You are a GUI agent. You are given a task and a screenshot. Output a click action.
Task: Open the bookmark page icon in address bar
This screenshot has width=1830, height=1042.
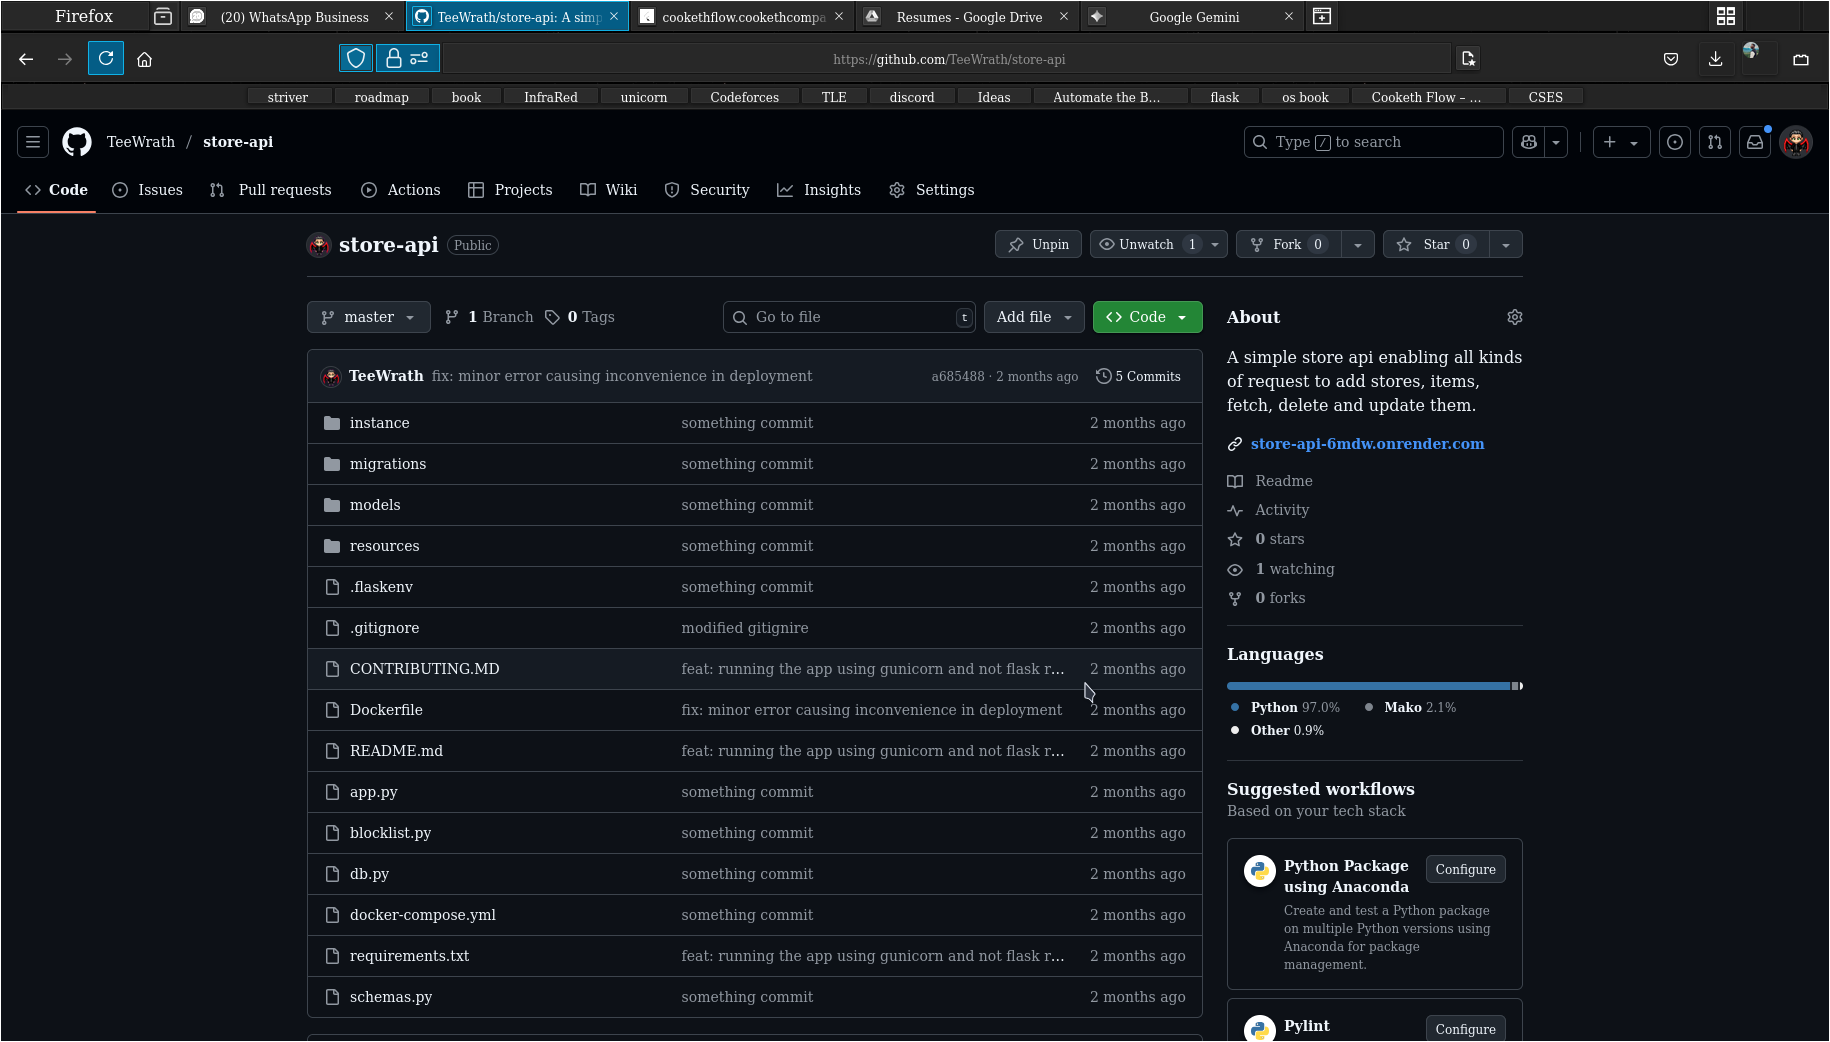[x=1468, y=59]
